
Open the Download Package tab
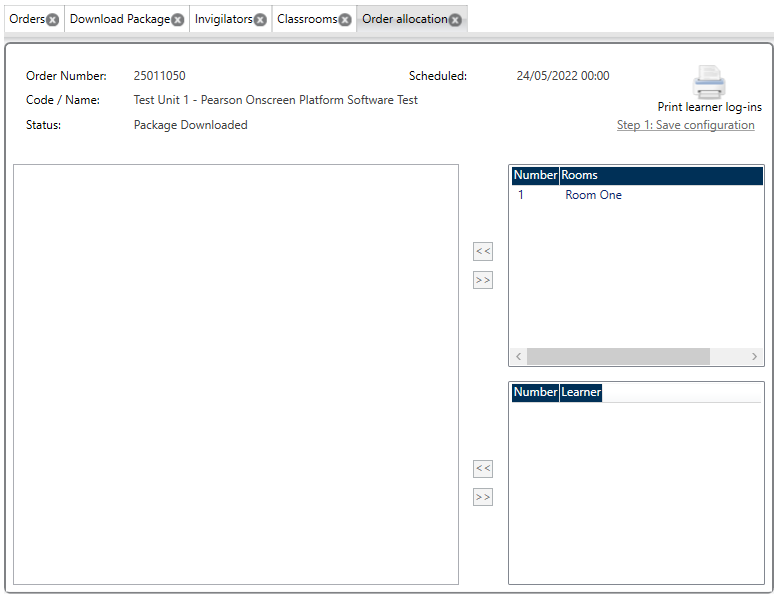(119, 19)
